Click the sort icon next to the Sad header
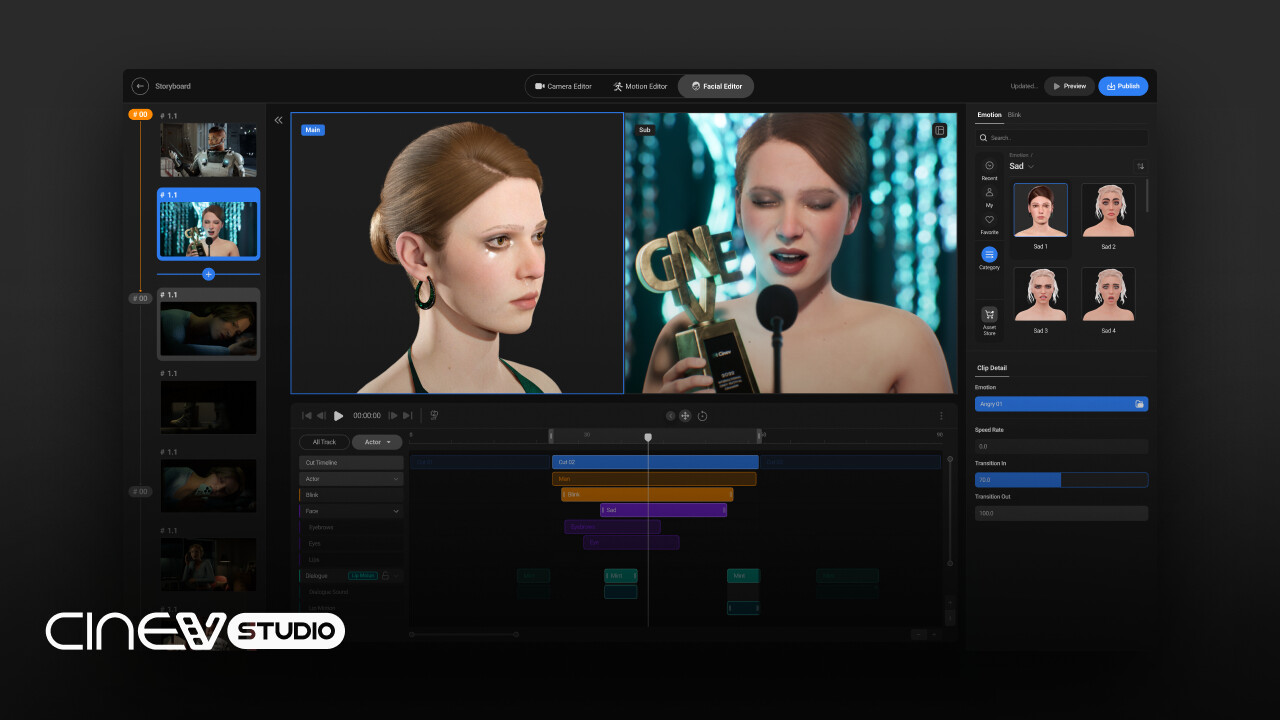The width and height of the screenshot is (1280, 720). click(x=1141, y=165)
